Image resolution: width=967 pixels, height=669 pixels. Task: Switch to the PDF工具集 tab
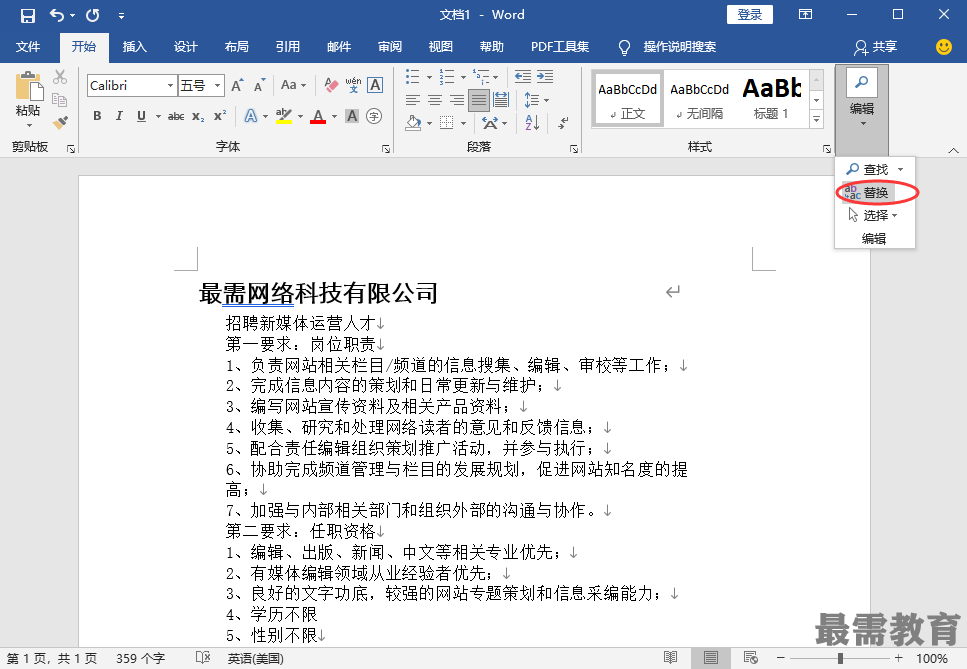pyautogui.click(x=560, y=47)
